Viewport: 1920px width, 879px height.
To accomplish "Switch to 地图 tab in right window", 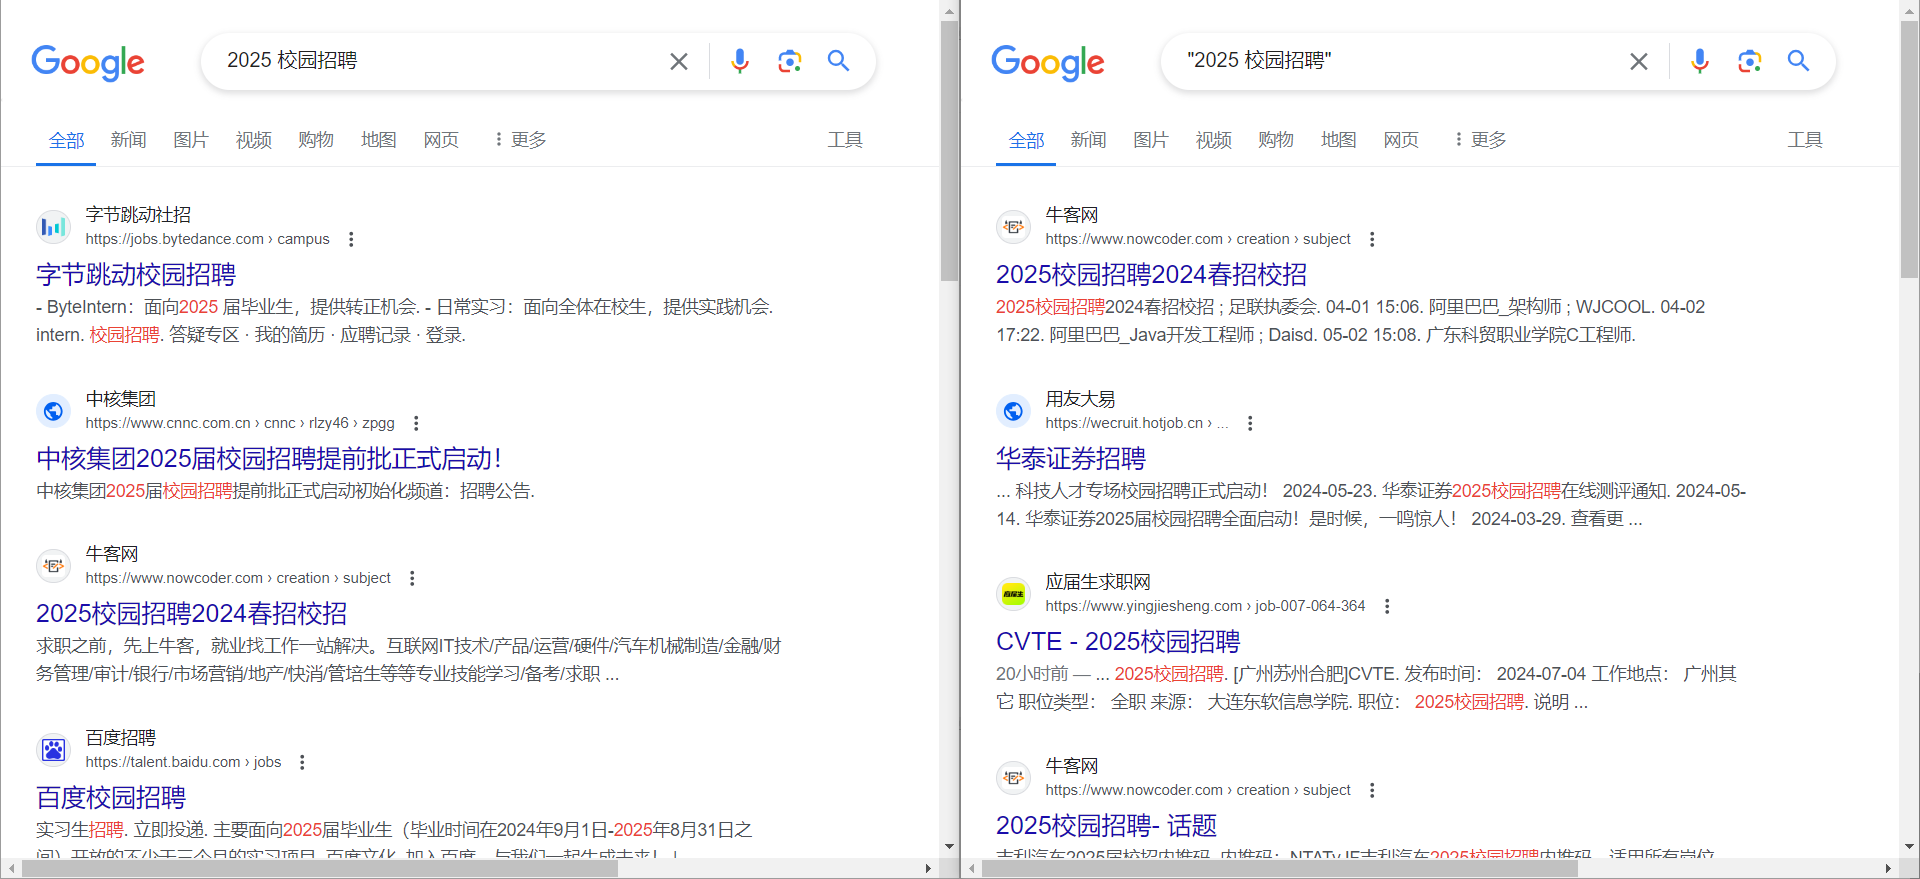I will (1338, 140).
